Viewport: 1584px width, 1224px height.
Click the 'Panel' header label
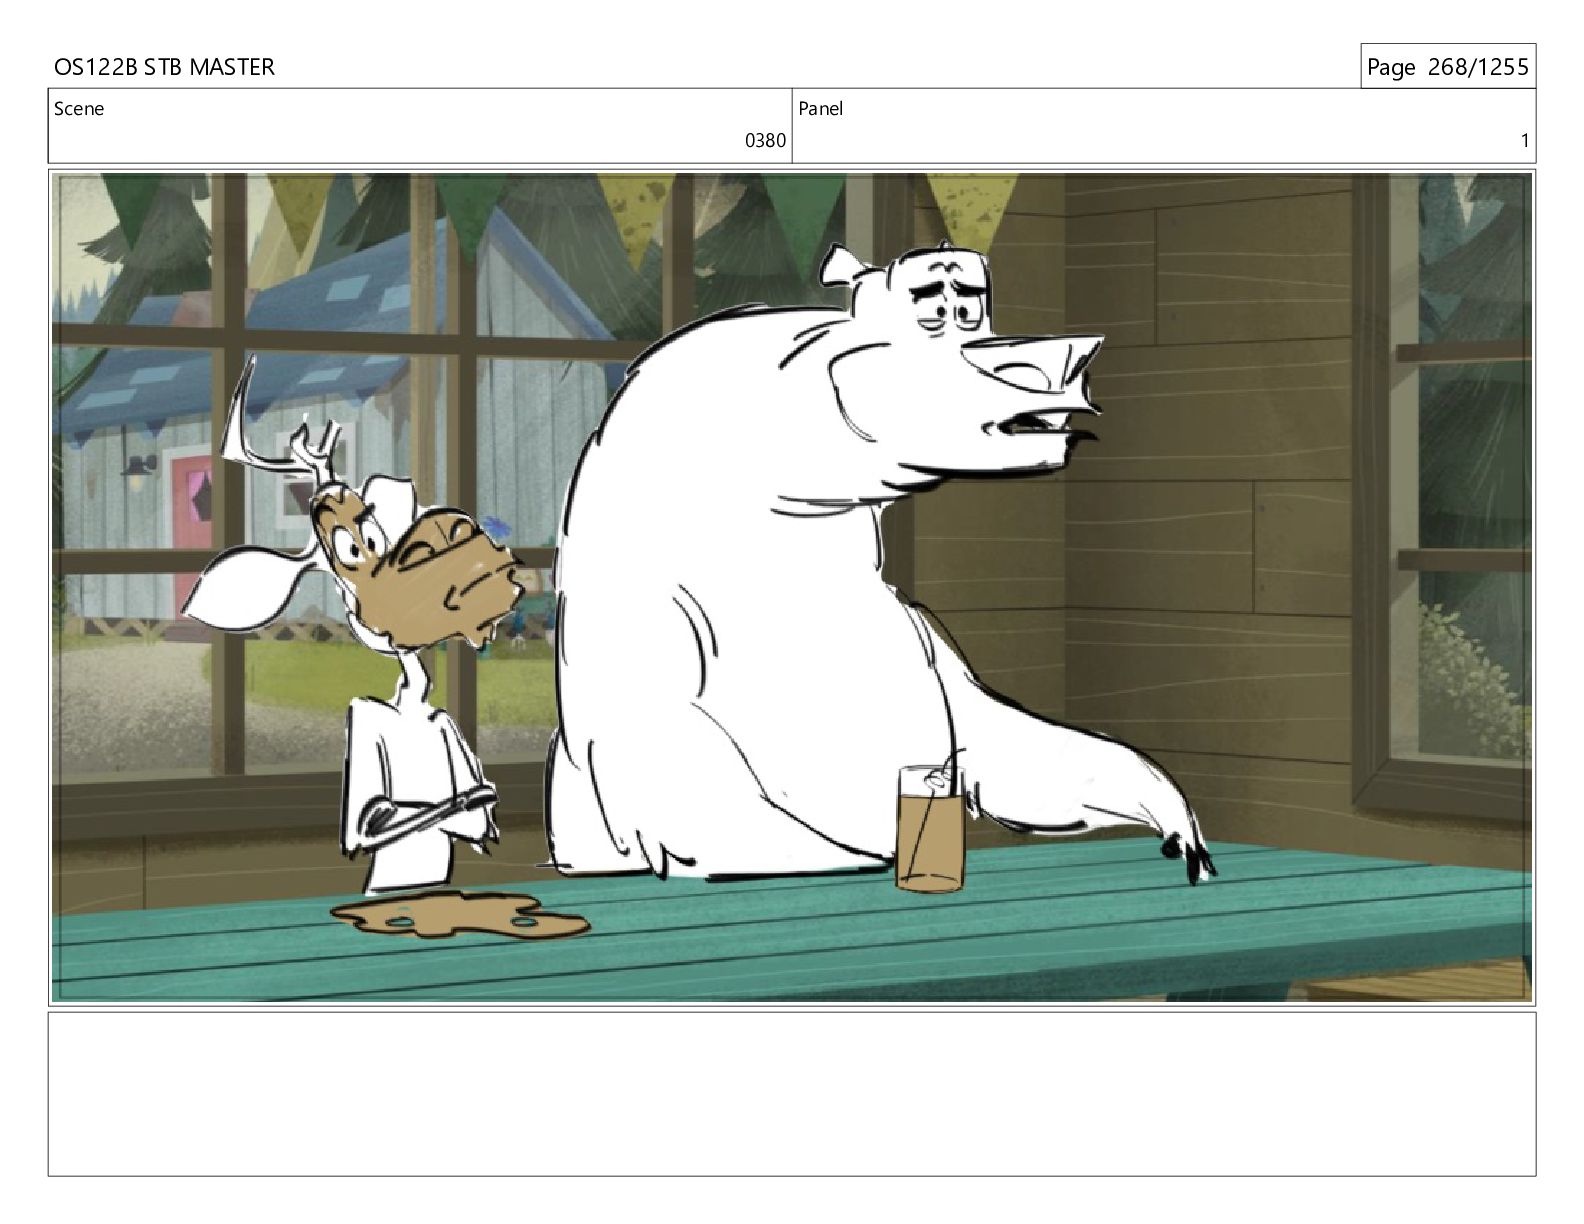[x=820, y=109]
